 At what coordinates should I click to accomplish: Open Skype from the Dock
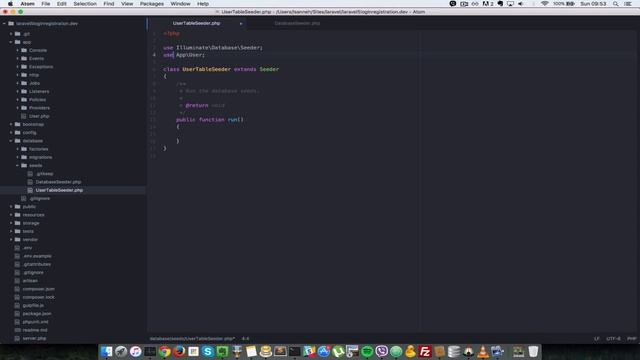point(208,351)
